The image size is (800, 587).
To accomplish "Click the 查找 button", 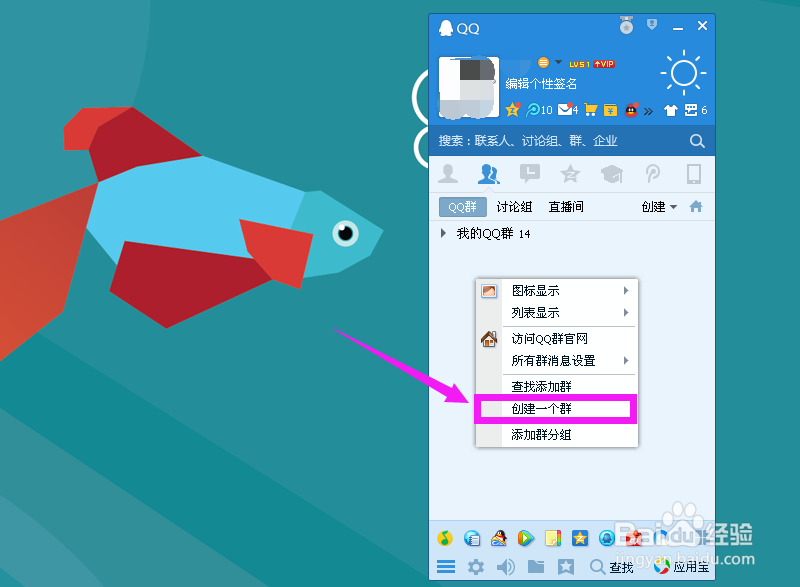I will pyautogui.click(x=612, y=567).
